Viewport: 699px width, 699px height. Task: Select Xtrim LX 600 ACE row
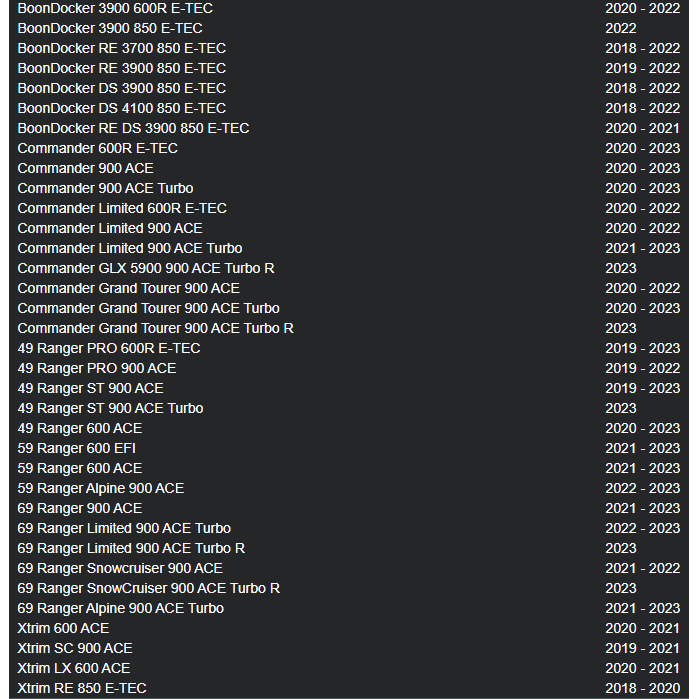coord(349,668)
